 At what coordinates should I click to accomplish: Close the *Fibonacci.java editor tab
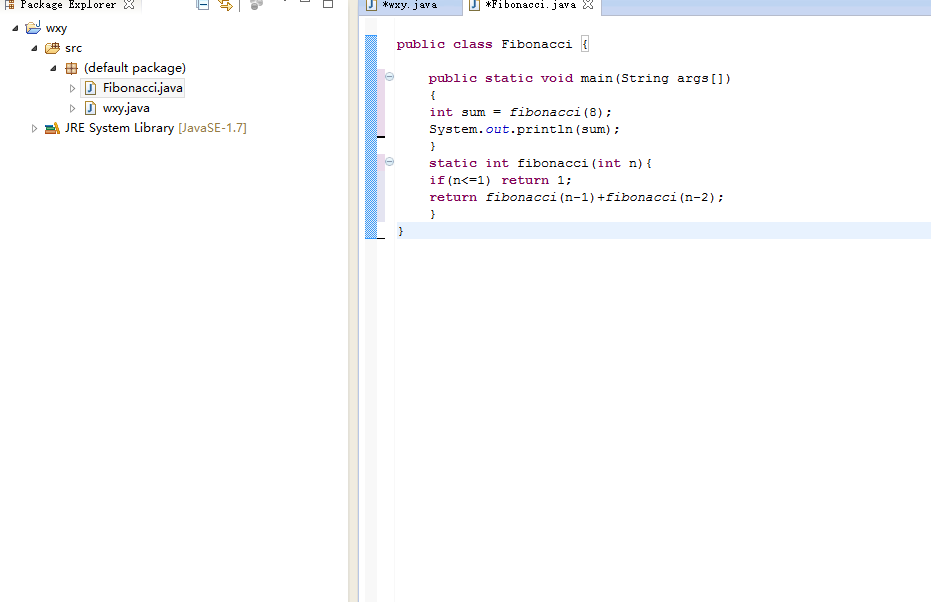click(x=588, y=5)
